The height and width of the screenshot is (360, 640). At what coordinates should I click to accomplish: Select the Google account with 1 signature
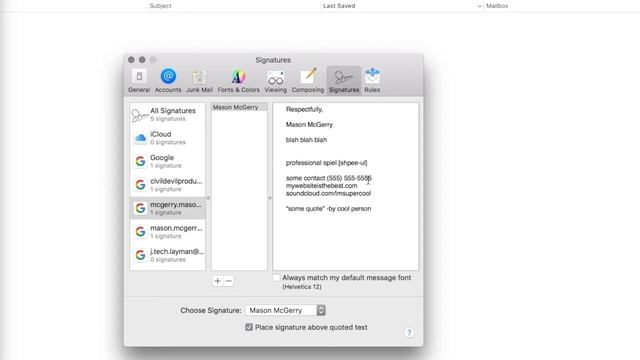coord(168,161)
